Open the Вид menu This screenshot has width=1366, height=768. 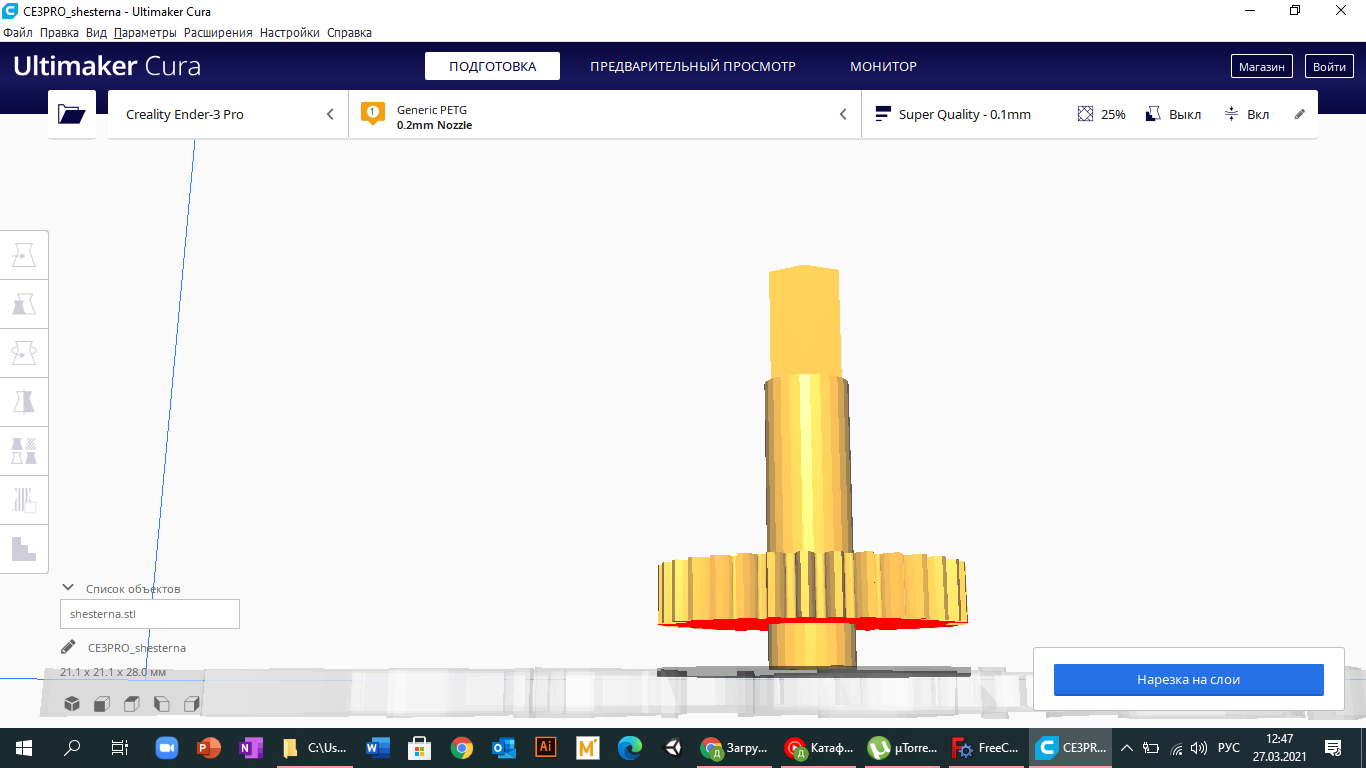click(x=96, y=32)
